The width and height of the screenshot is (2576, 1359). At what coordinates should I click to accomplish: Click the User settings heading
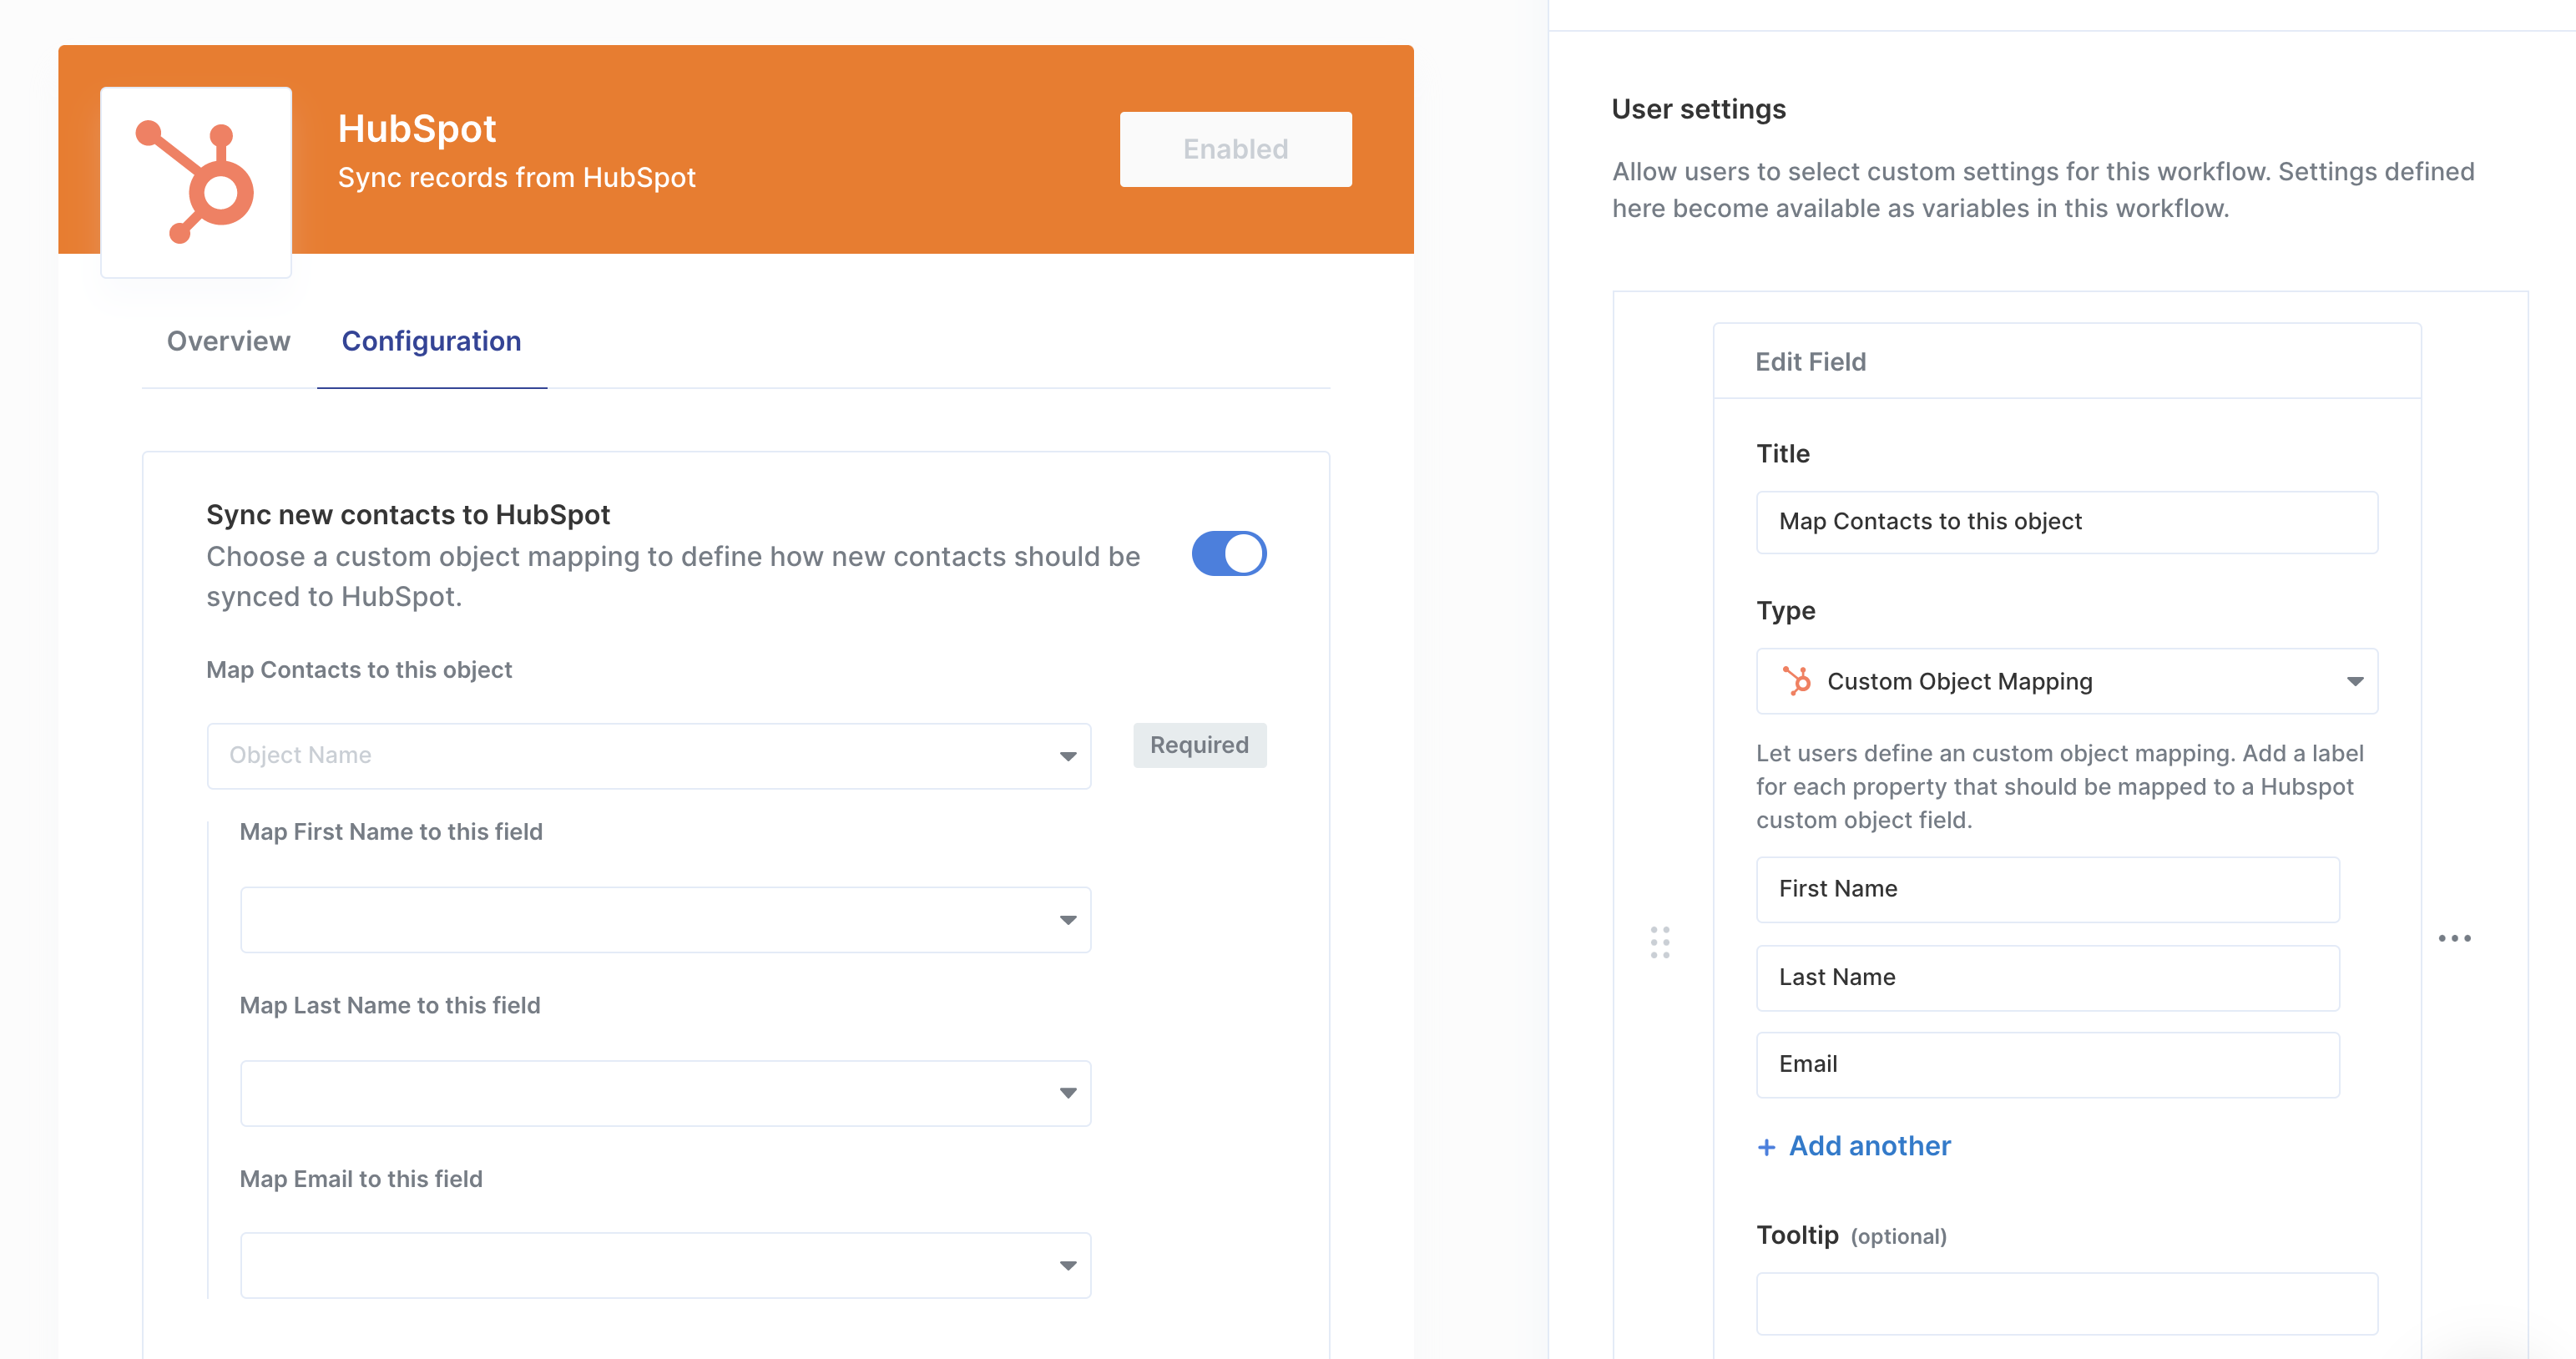(1698, 109)
